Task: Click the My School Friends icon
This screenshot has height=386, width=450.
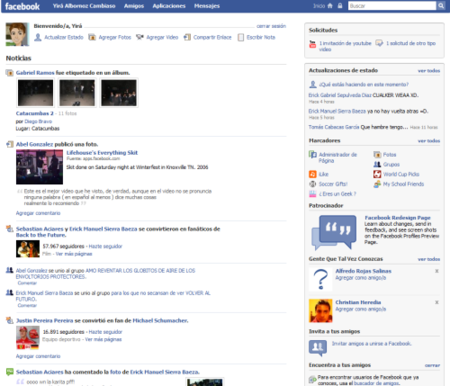Action: tap(377, 184)
